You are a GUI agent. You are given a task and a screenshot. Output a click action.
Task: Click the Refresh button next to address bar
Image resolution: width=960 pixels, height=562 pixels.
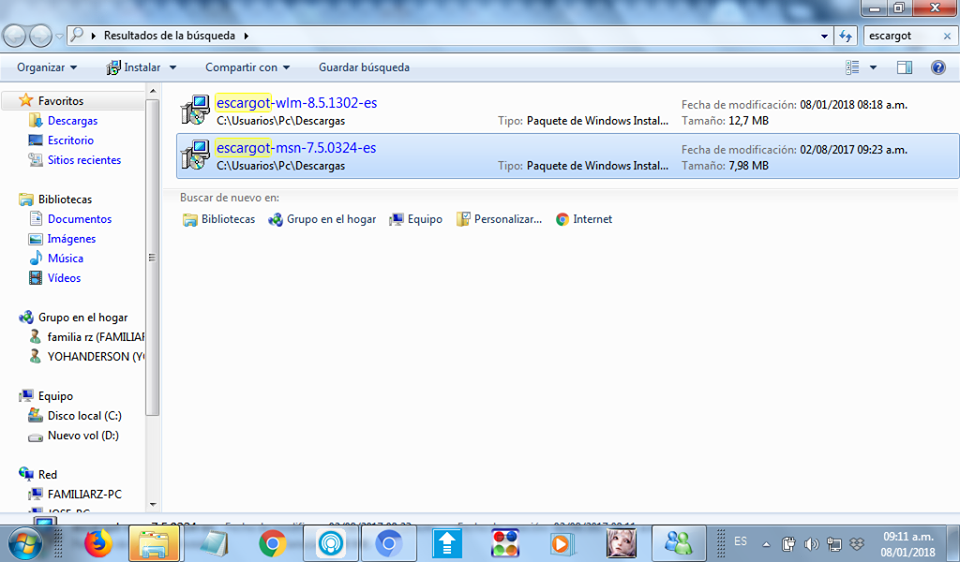(846, 36)
